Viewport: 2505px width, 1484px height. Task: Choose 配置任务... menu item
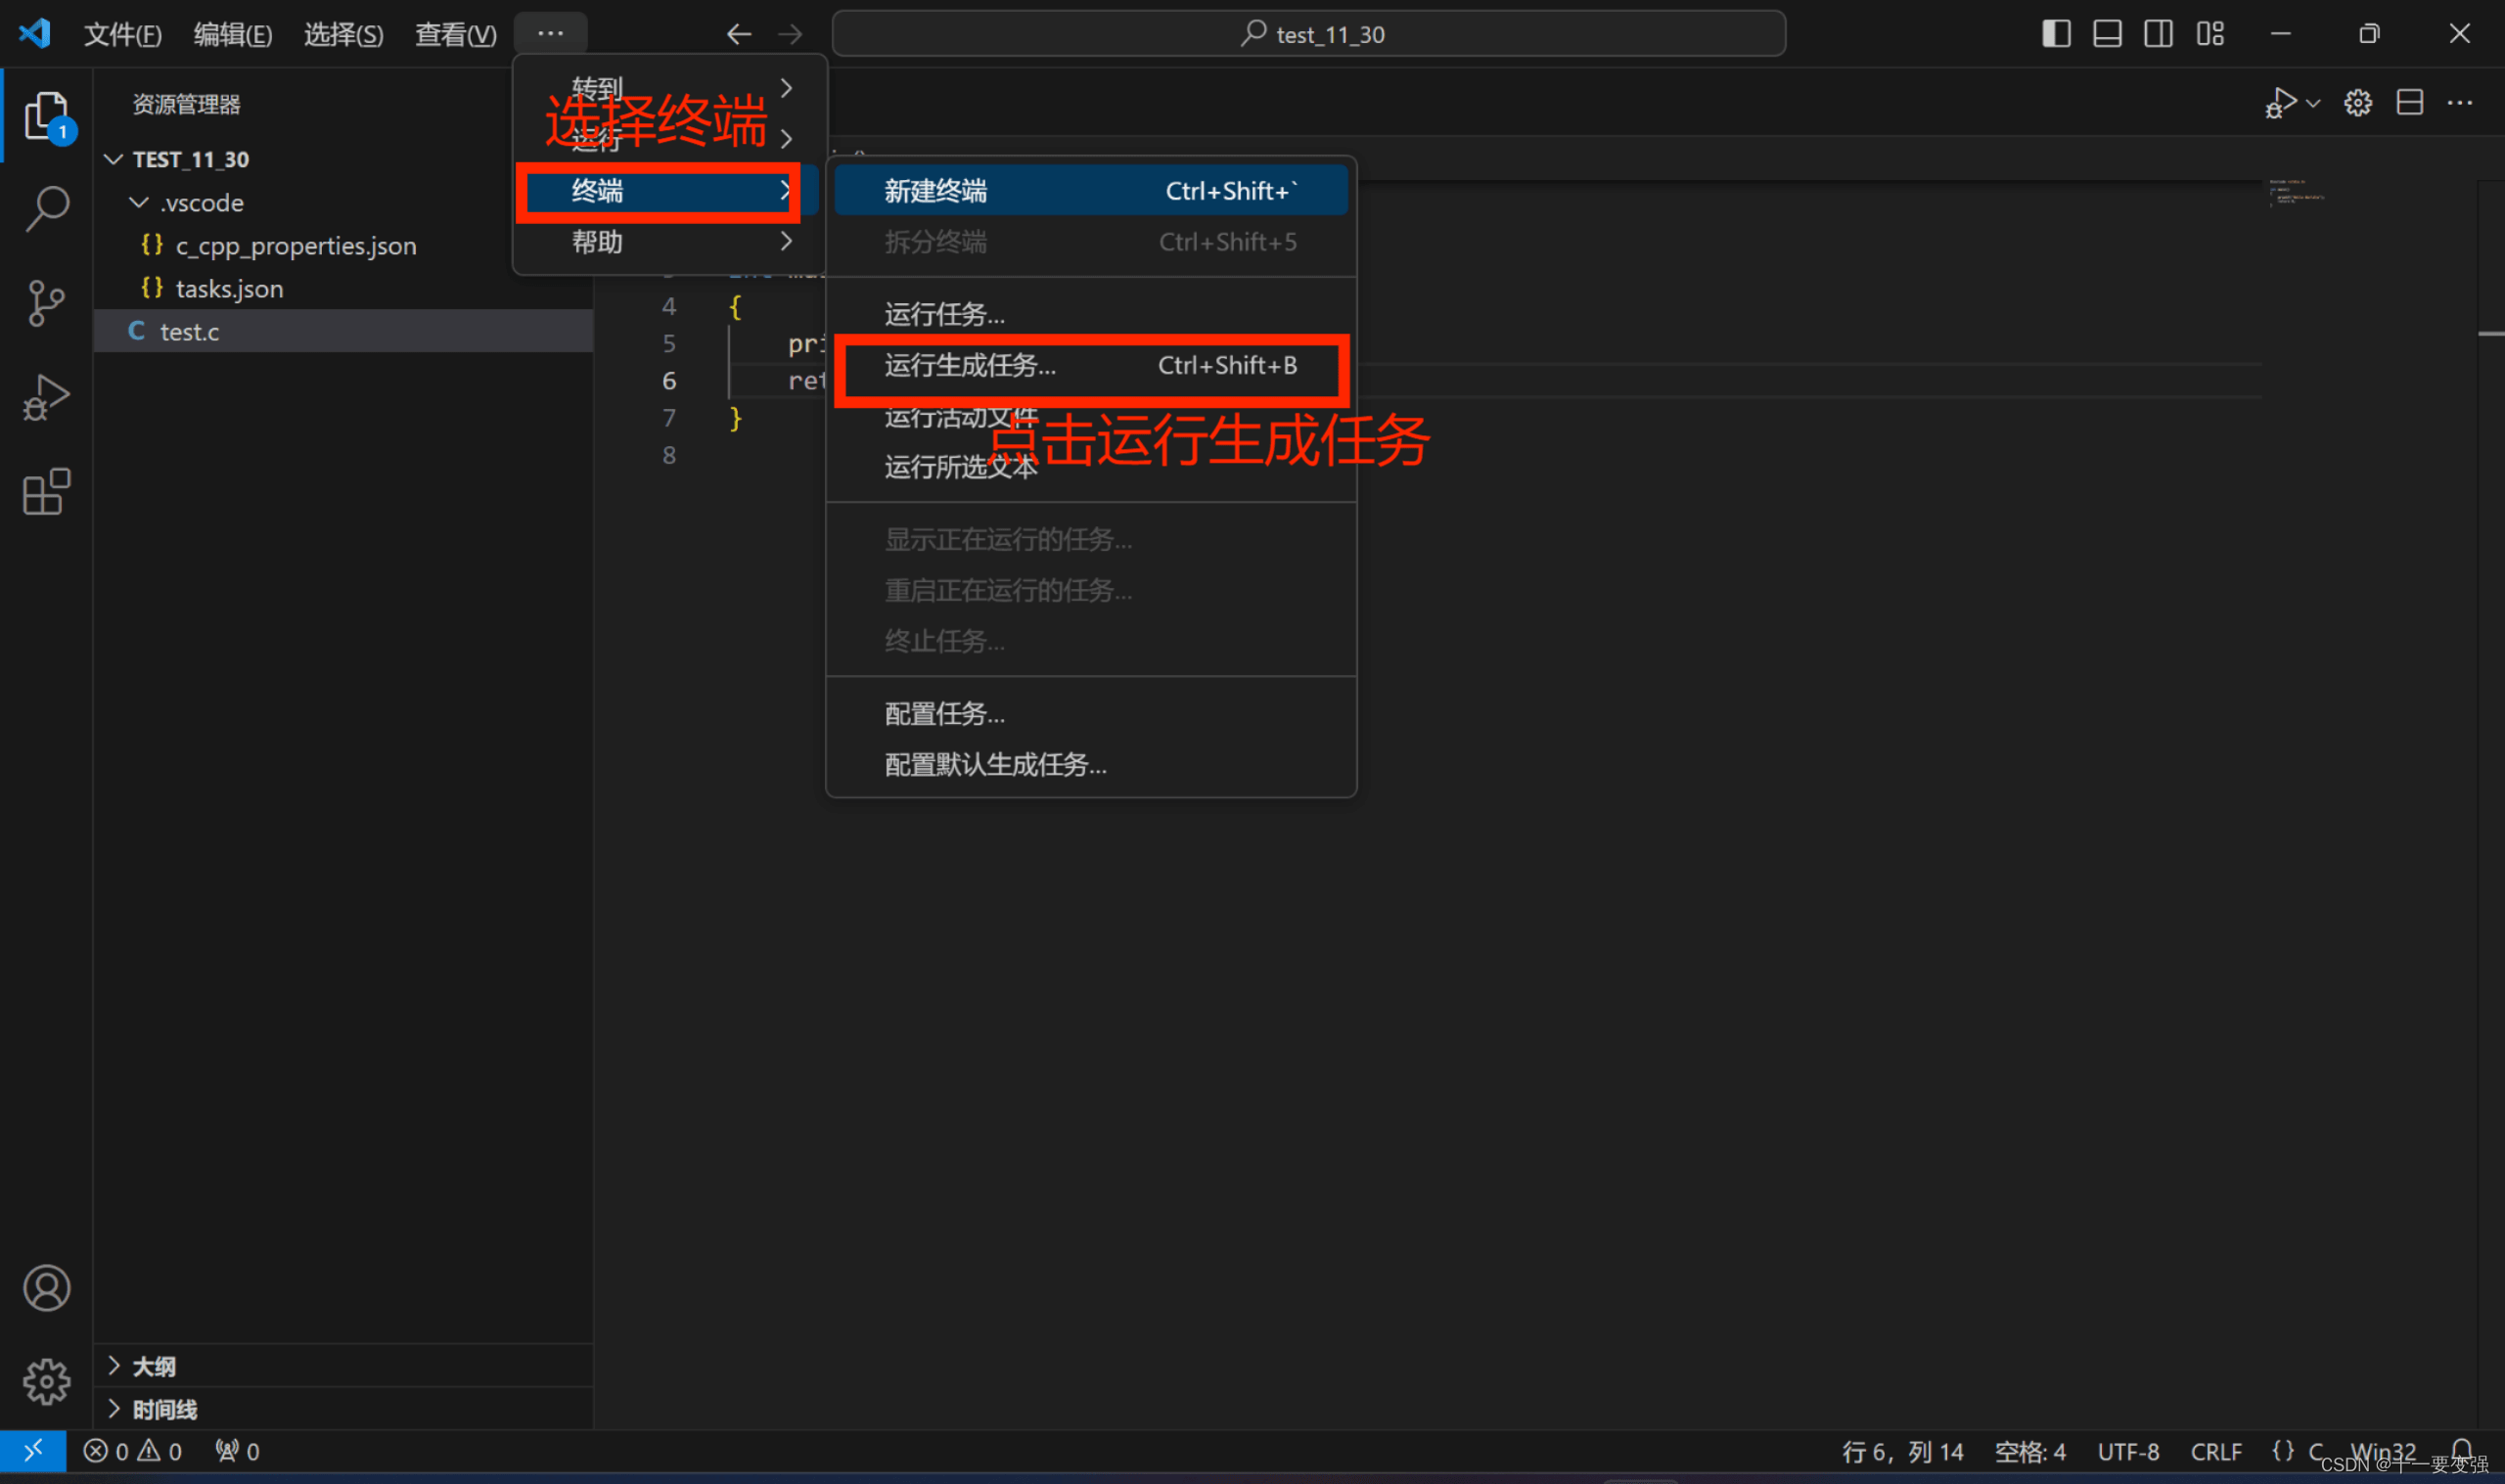click(1091, 713)
